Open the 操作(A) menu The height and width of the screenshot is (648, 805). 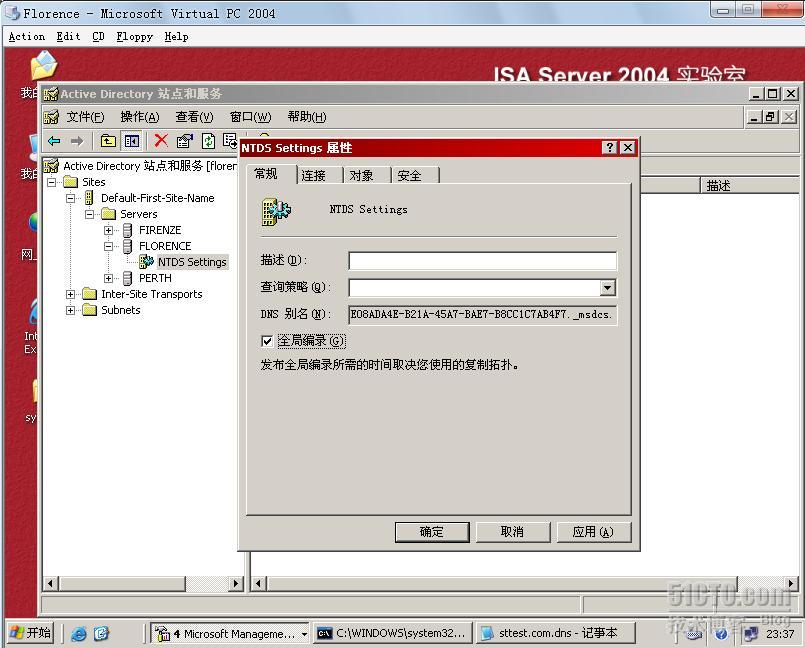coord(140,117)
